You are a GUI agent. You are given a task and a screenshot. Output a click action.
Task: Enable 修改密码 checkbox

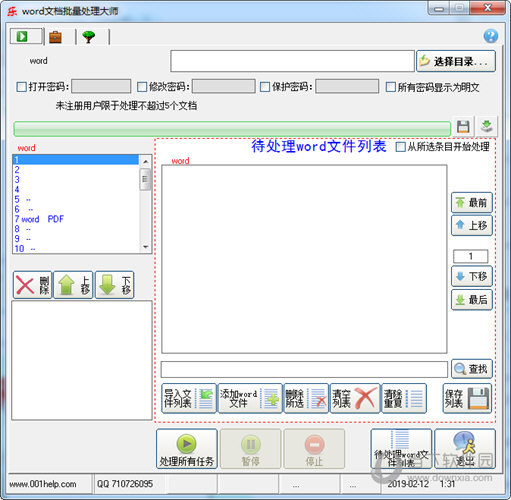click(x=142, y=87)
